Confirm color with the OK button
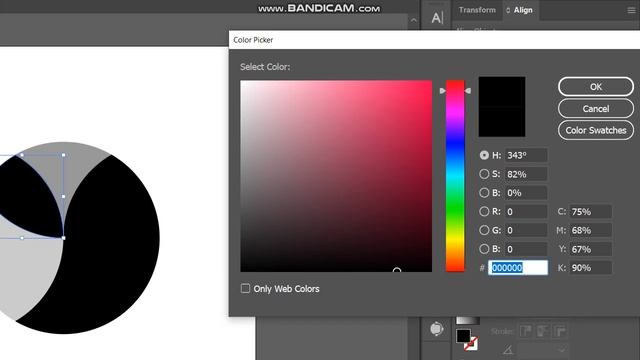 click(x=596, y=87)
